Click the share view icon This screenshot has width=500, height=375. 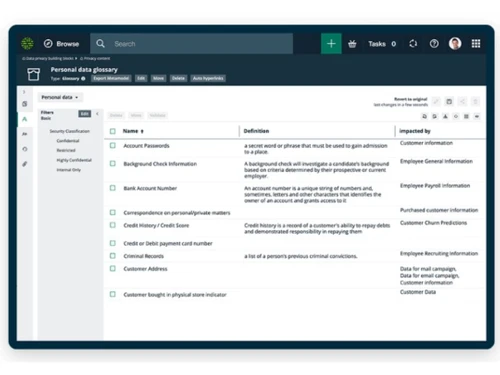pos(462,101)
